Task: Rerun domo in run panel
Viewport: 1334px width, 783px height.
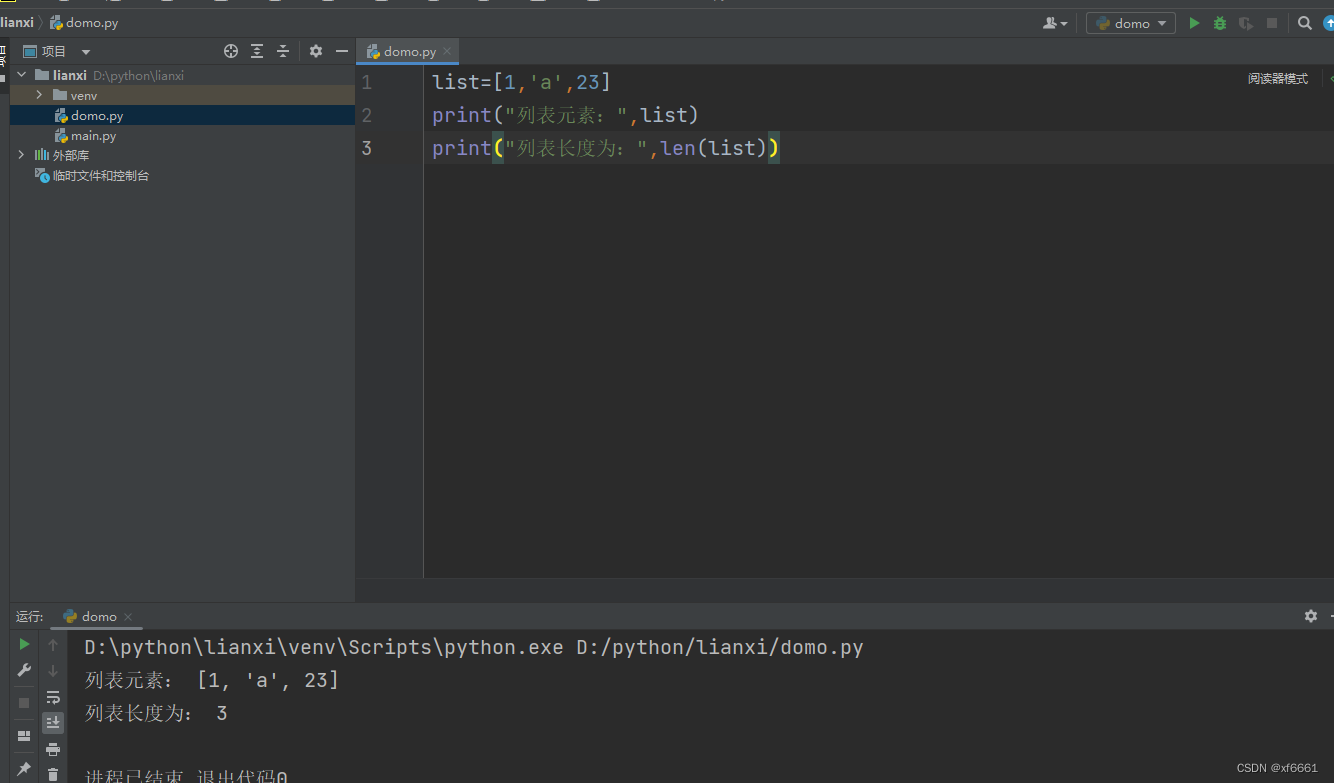Action: pos(24,645)
